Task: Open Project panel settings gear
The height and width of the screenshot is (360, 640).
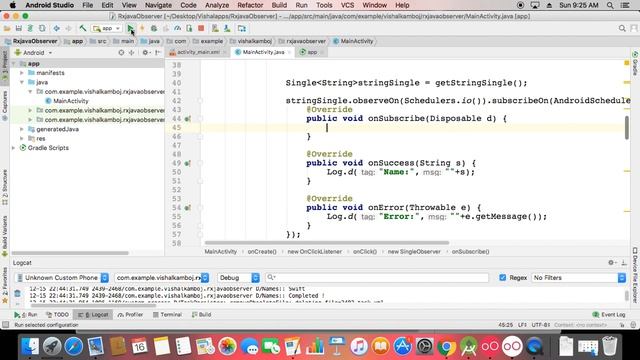Action: tap(145, 53)
